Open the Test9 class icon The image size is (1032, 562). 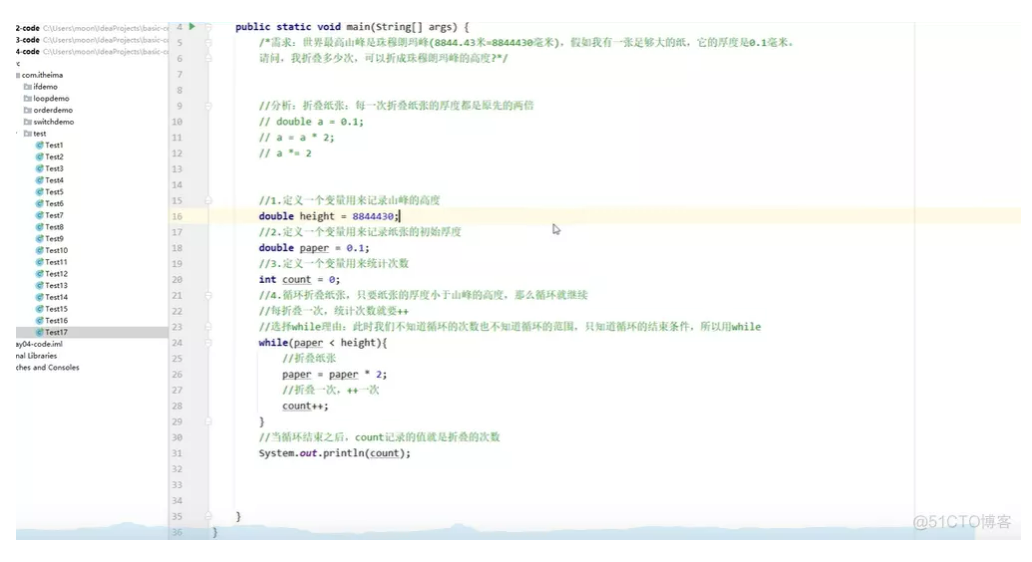coord(39,239)
